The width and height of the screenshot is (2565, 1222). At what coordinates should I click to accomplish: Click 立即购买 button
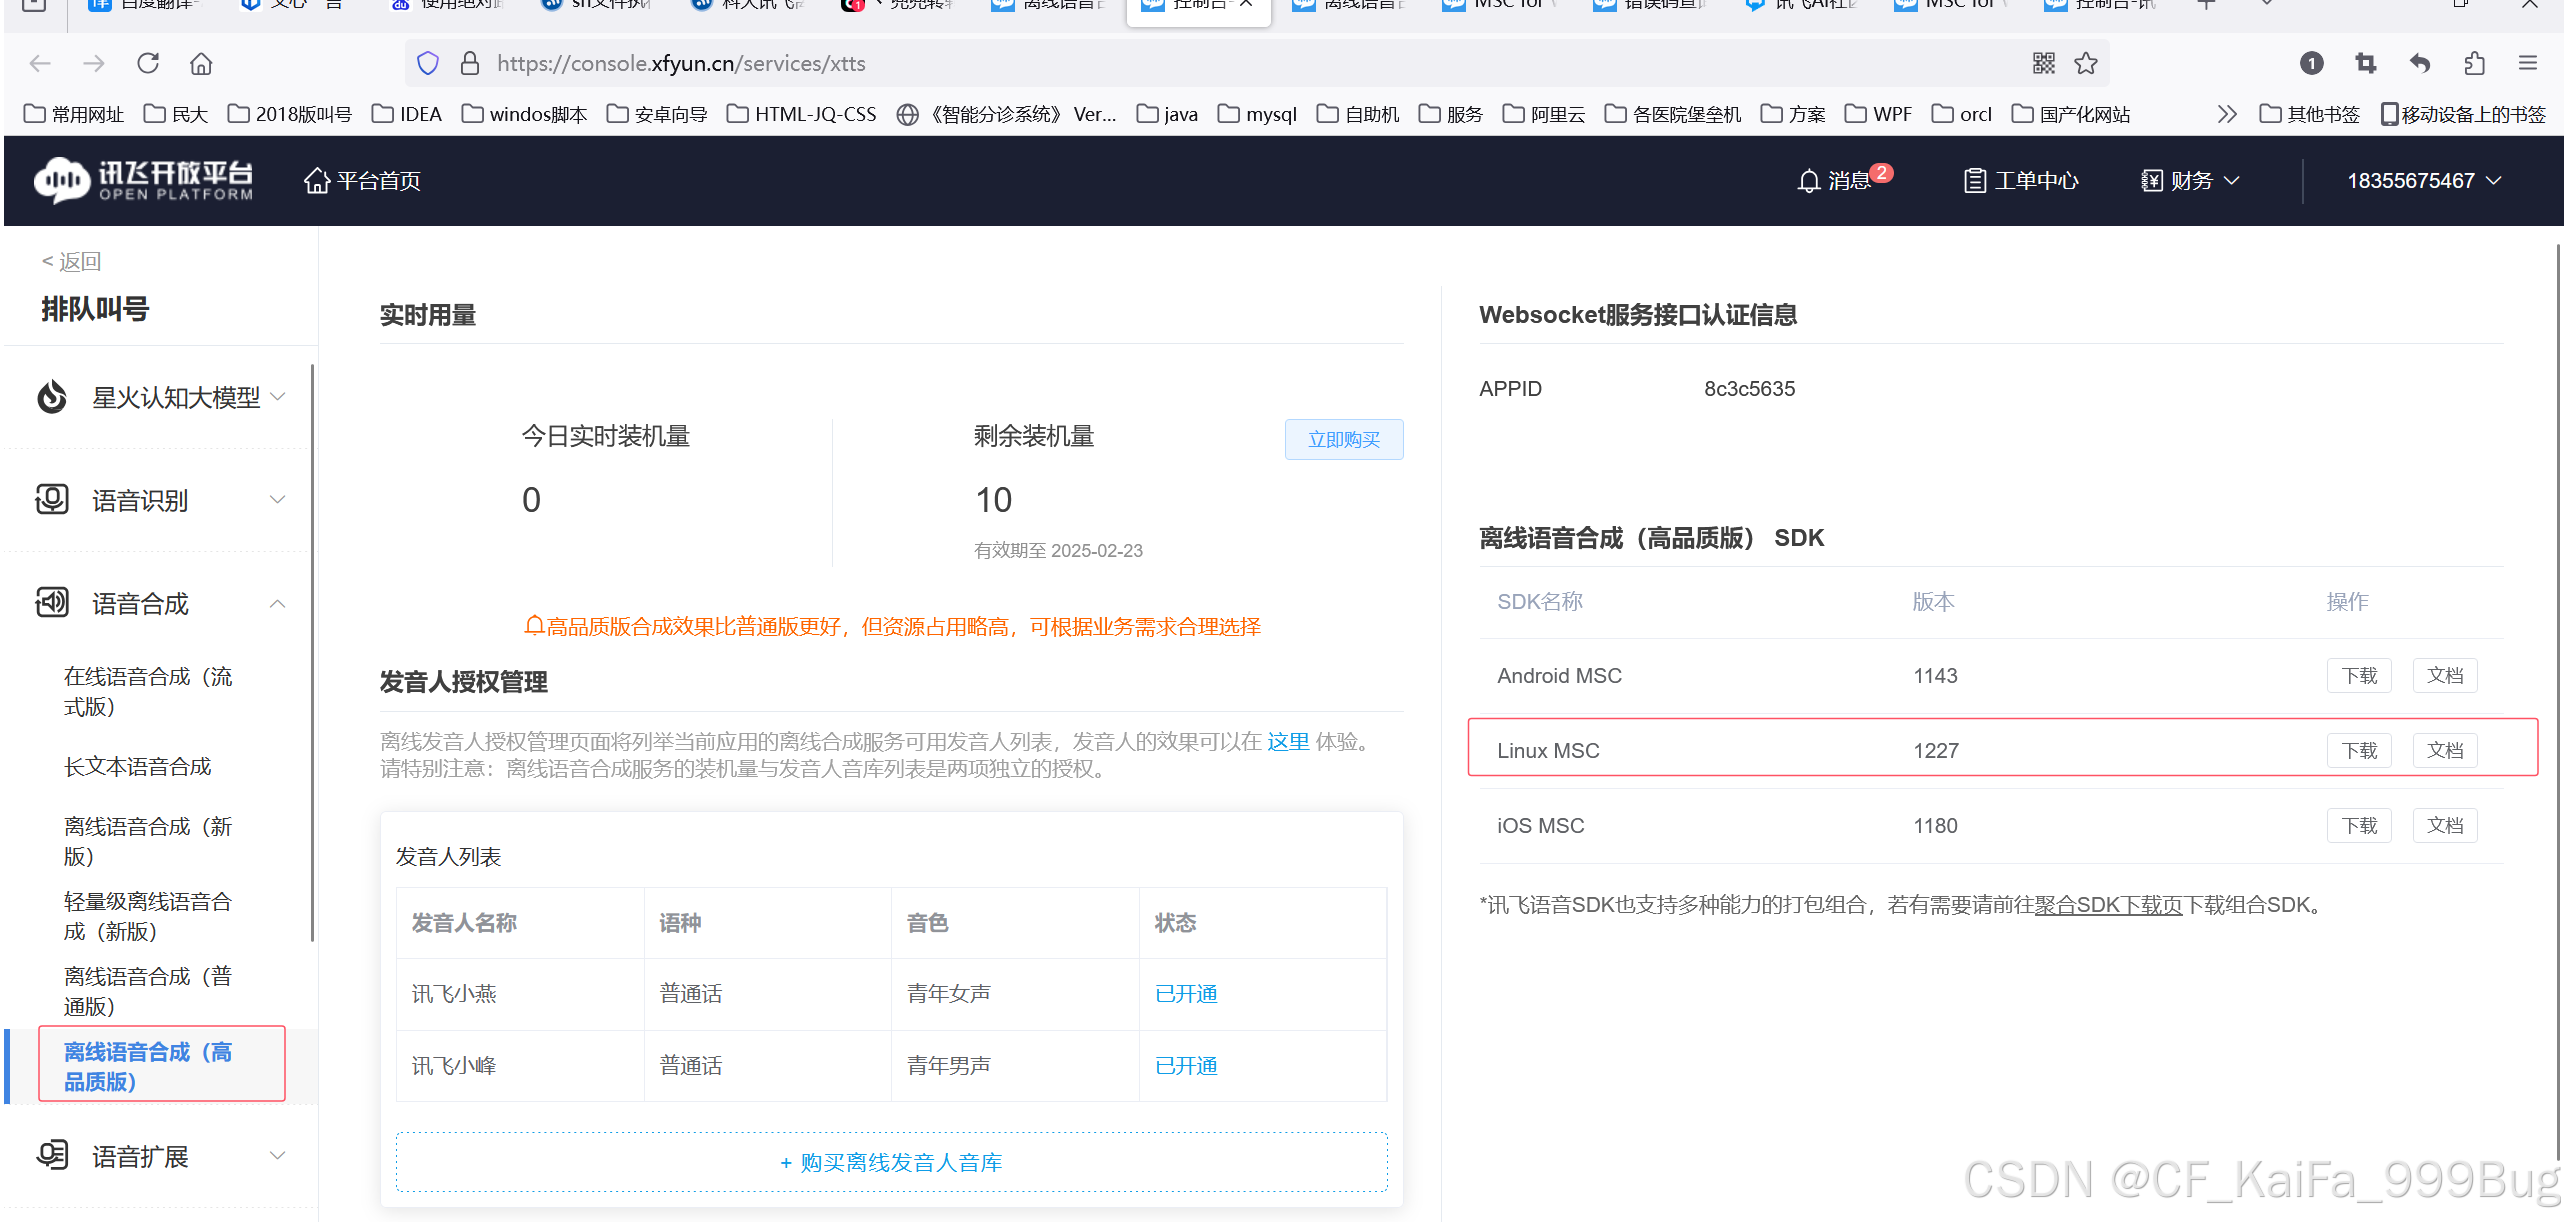[x=1344, y=439]
